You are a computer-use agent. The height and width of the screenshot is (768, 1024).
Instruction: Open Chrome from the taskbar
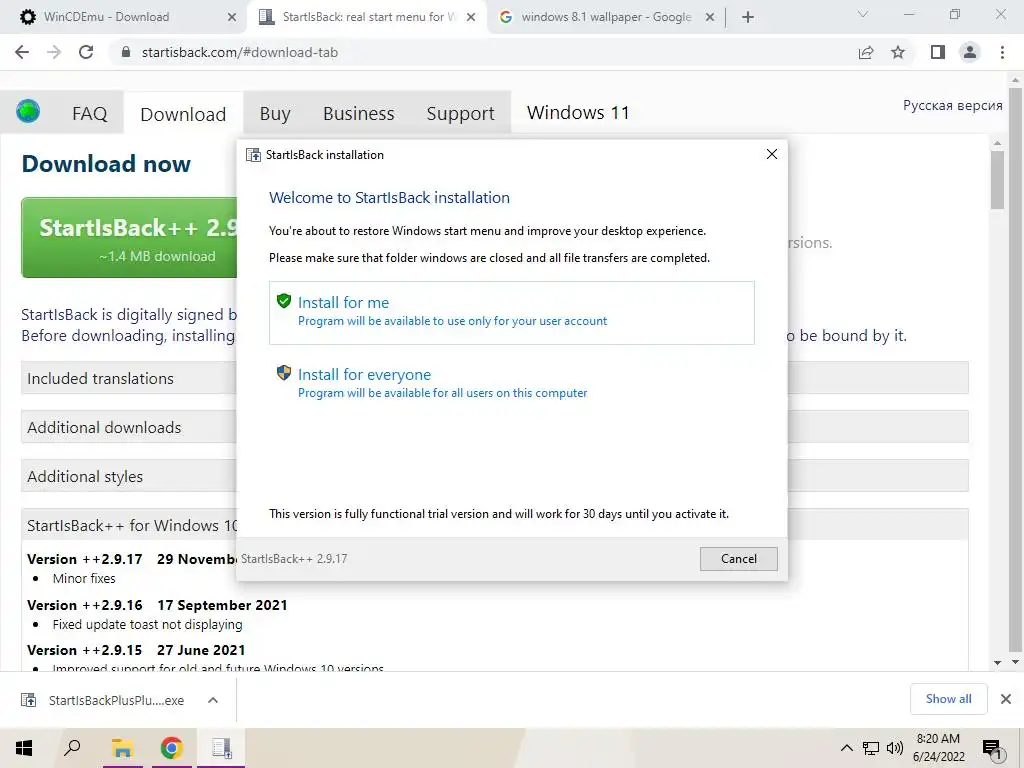172,748
